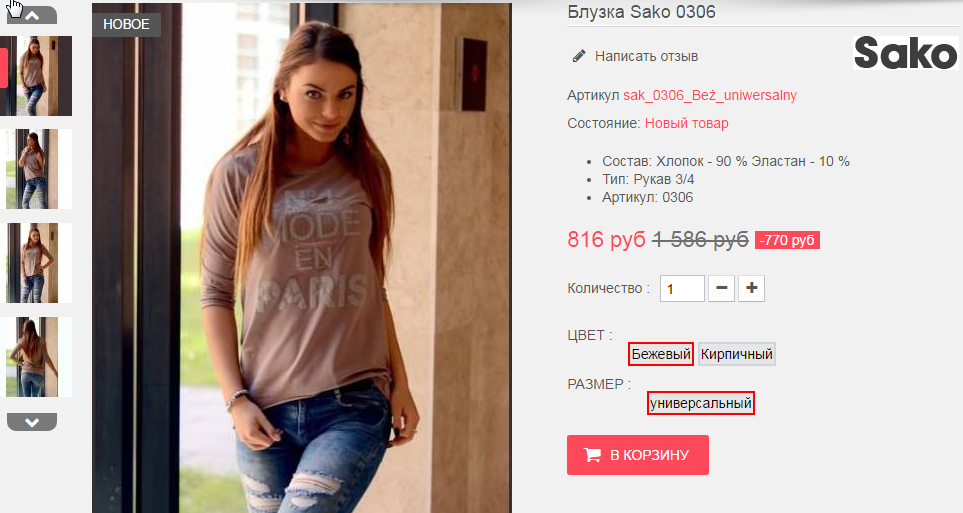Click the main product photo to enlarge

(x=302, y=258)
